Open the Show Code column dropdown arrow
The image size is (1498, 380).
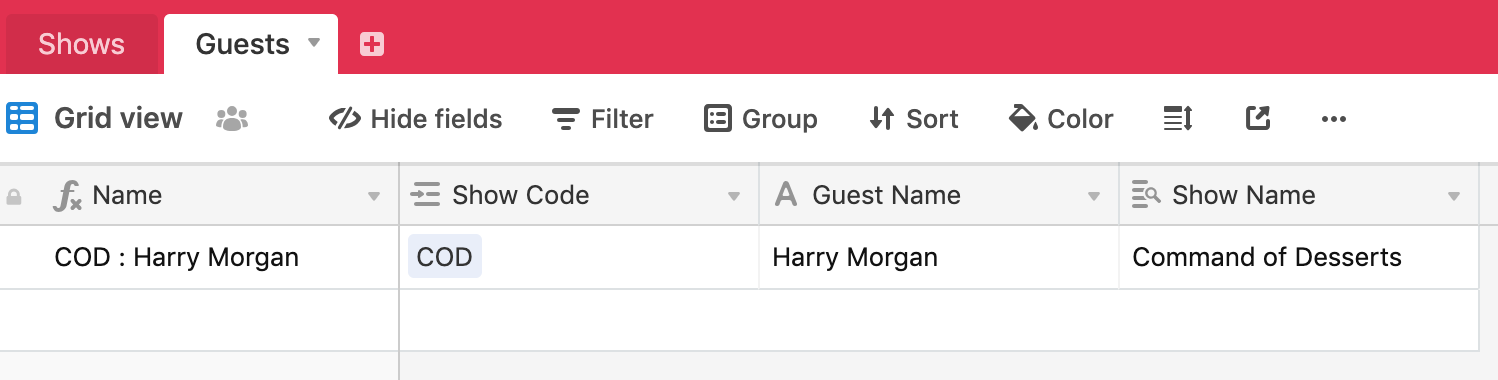click(x=734, y=196)
